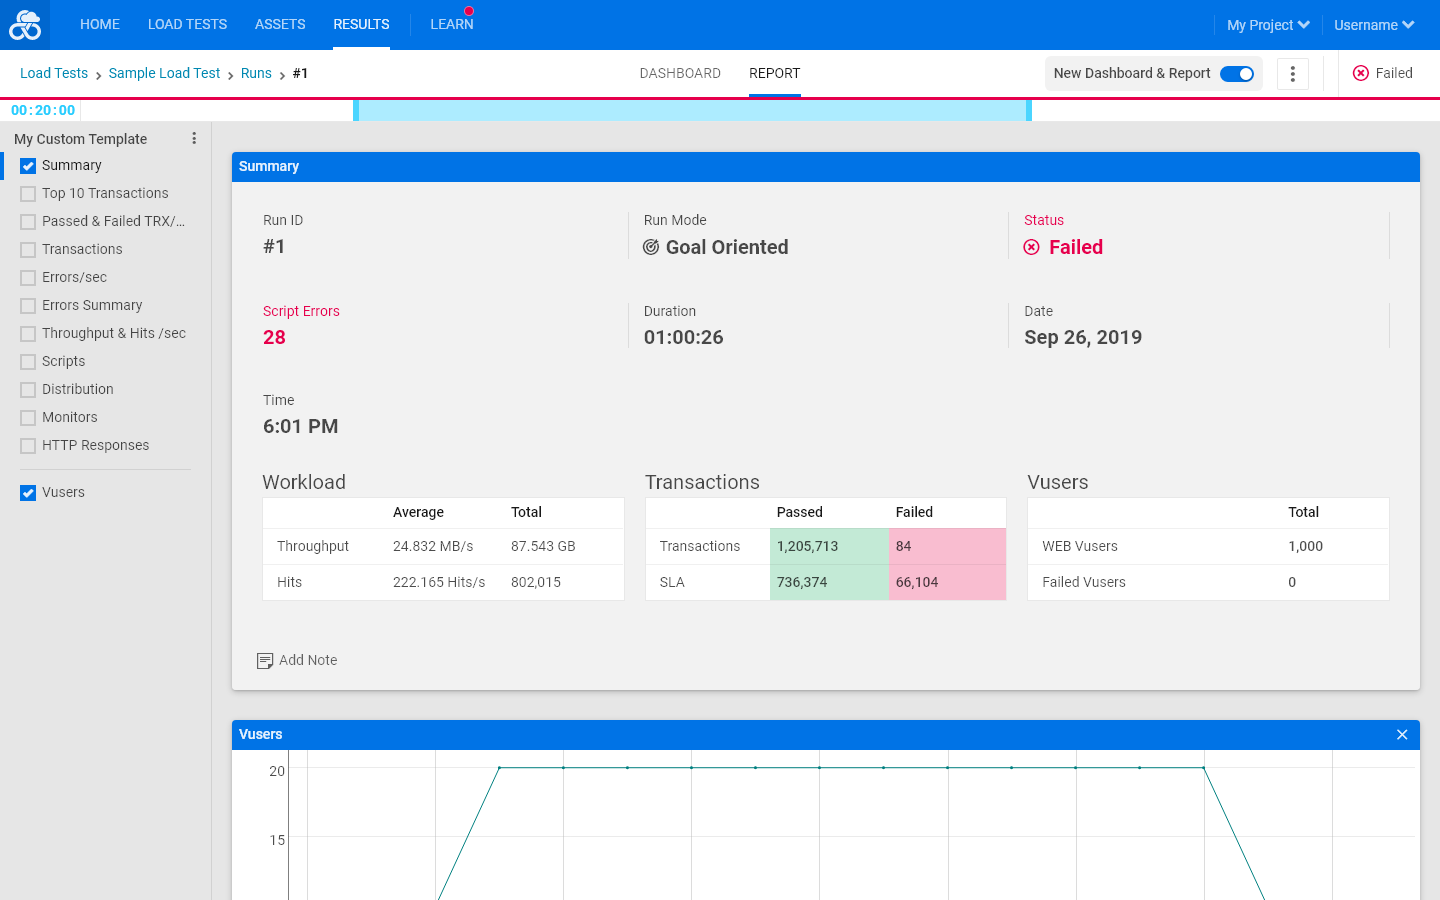Expand the My Project dropdown
1440x900 pixels.
1268,25
